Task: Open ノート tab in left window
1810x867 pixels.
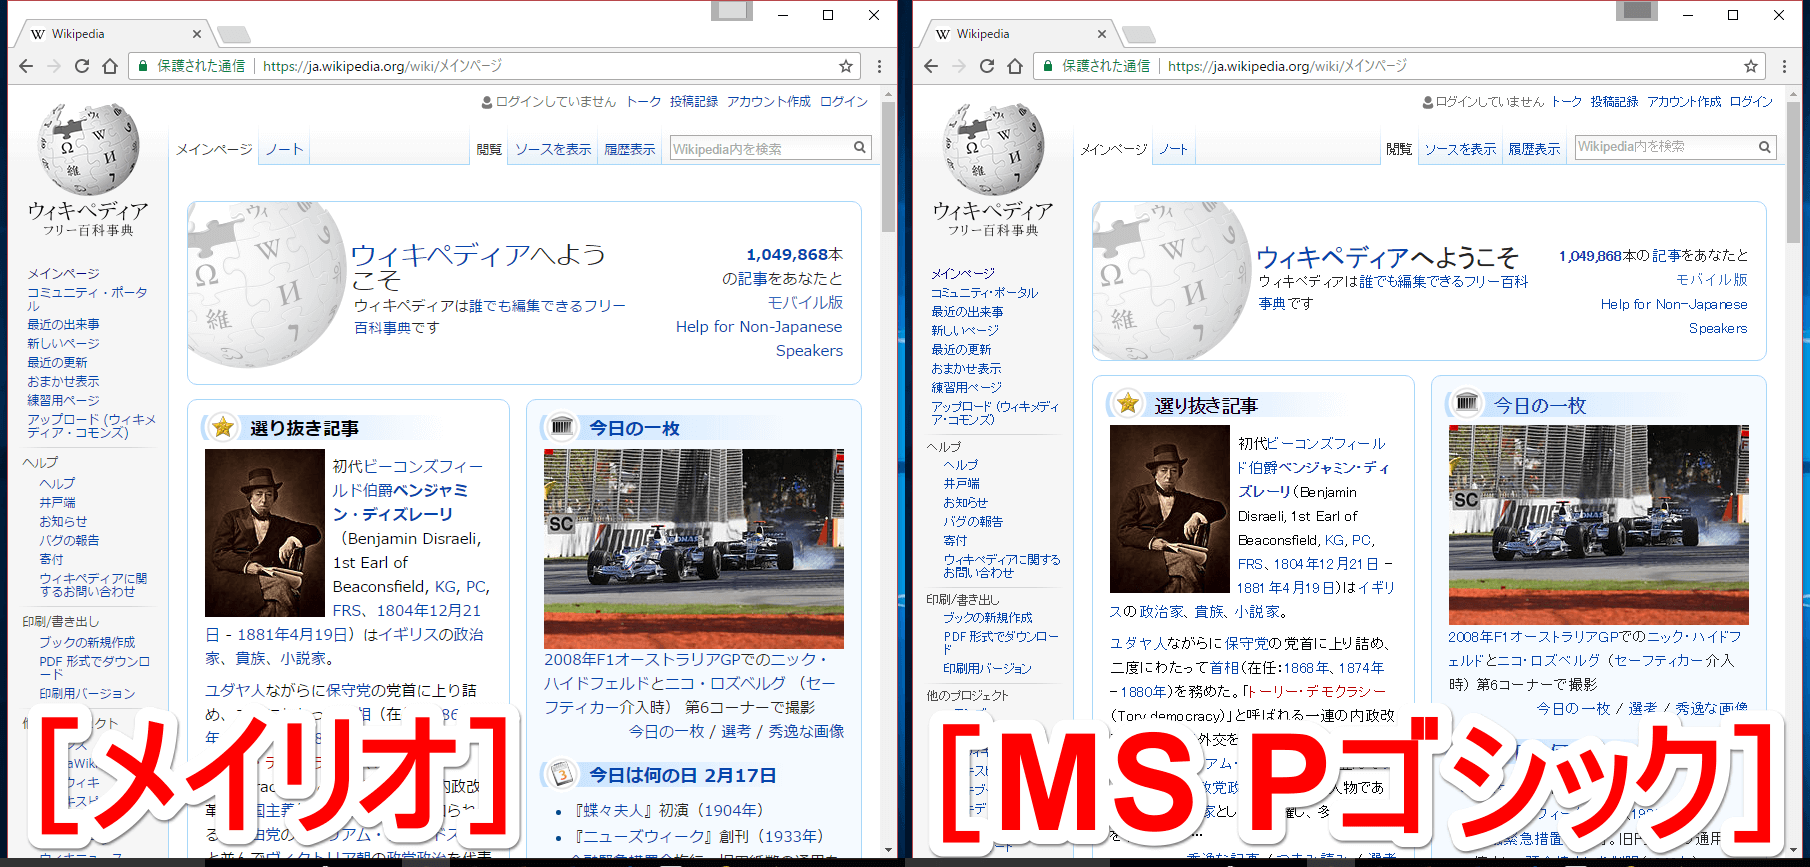Action: click(x=284, y=150)
